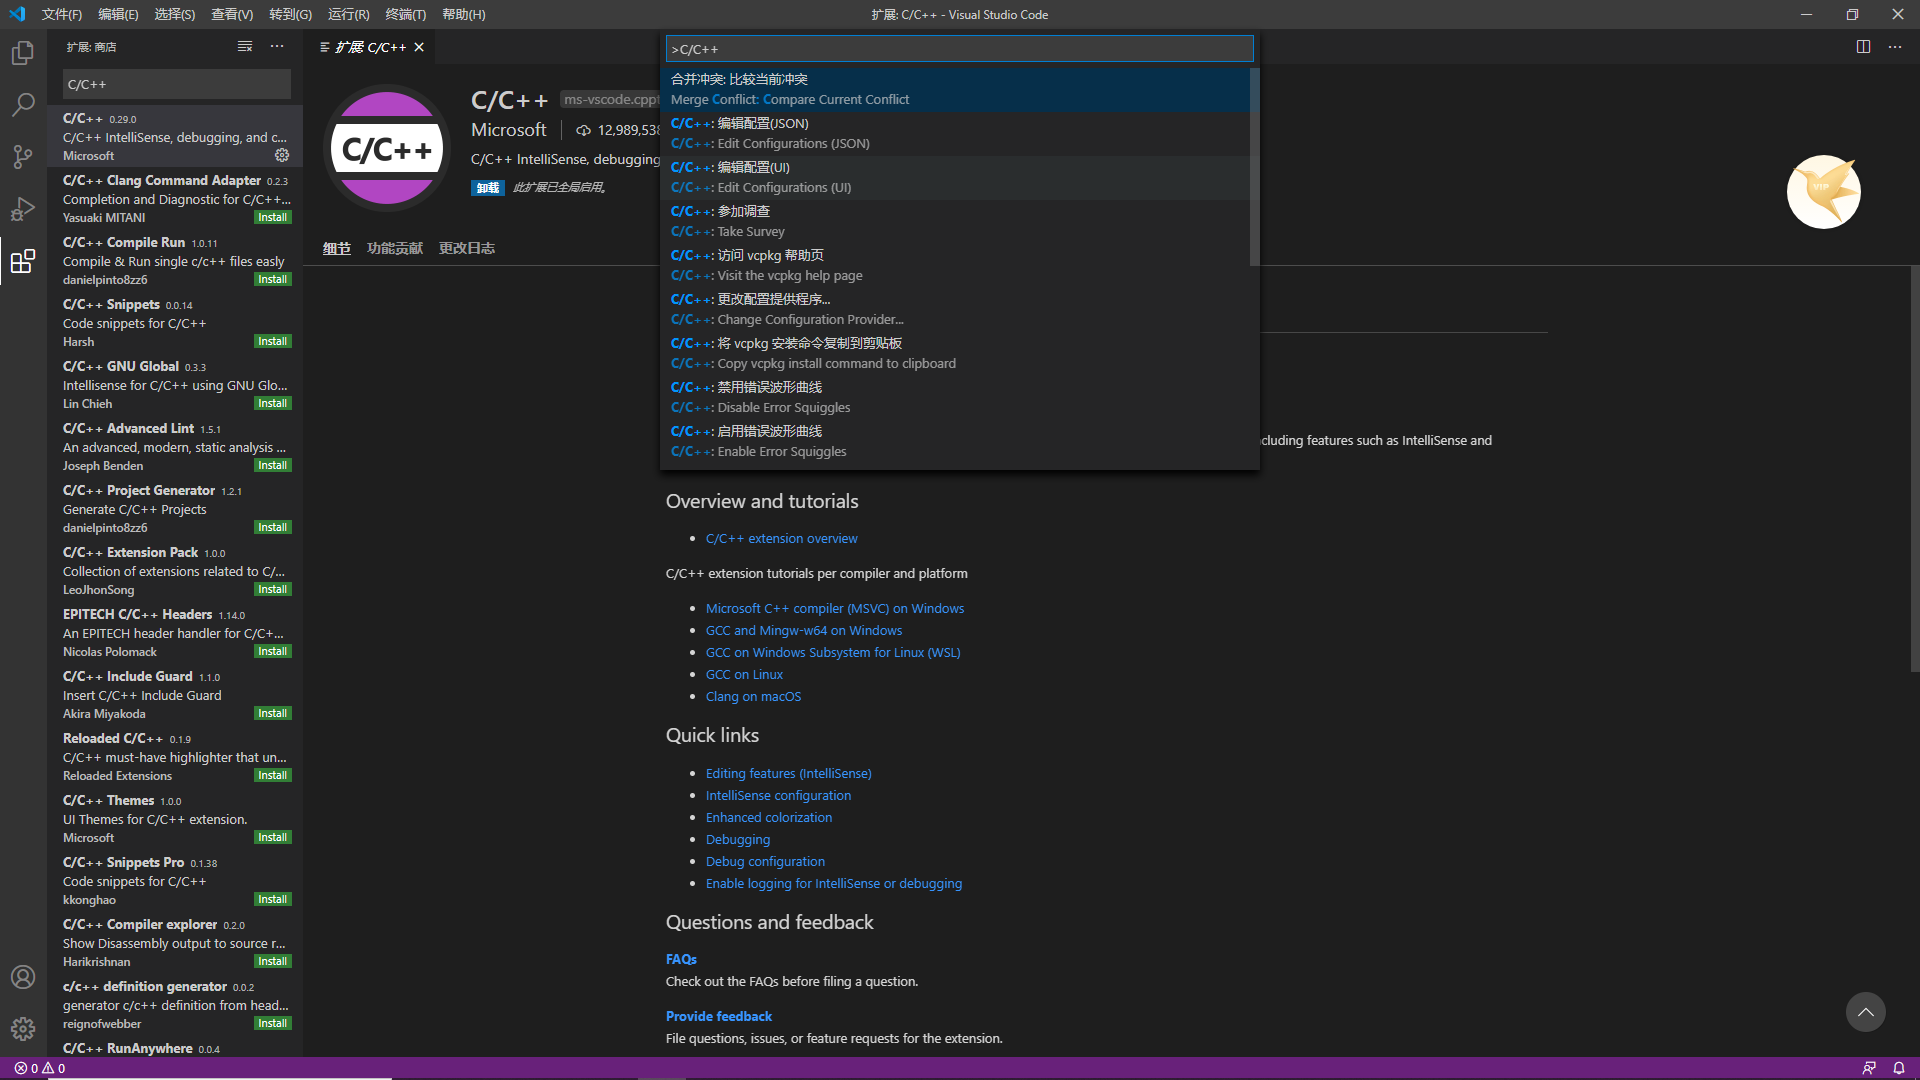Switch to the 更改日志 tab

467,248
